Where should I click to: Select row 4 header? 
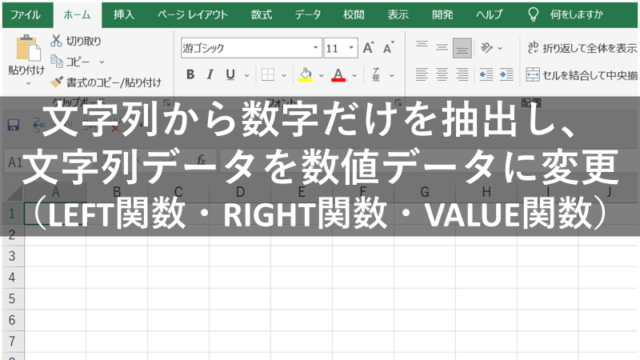click(12, 277)
